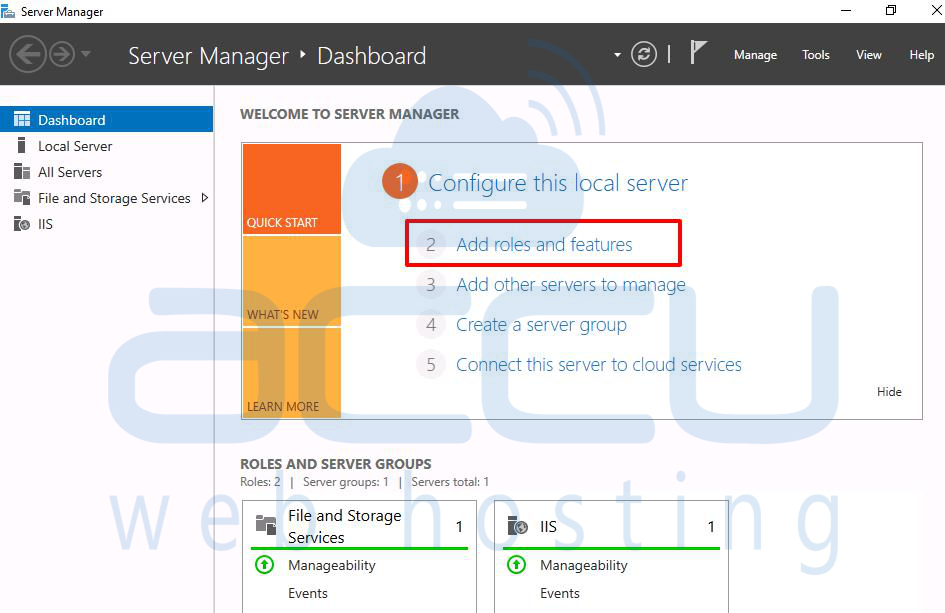Click Connect this server to cloud services

point(598,364)
